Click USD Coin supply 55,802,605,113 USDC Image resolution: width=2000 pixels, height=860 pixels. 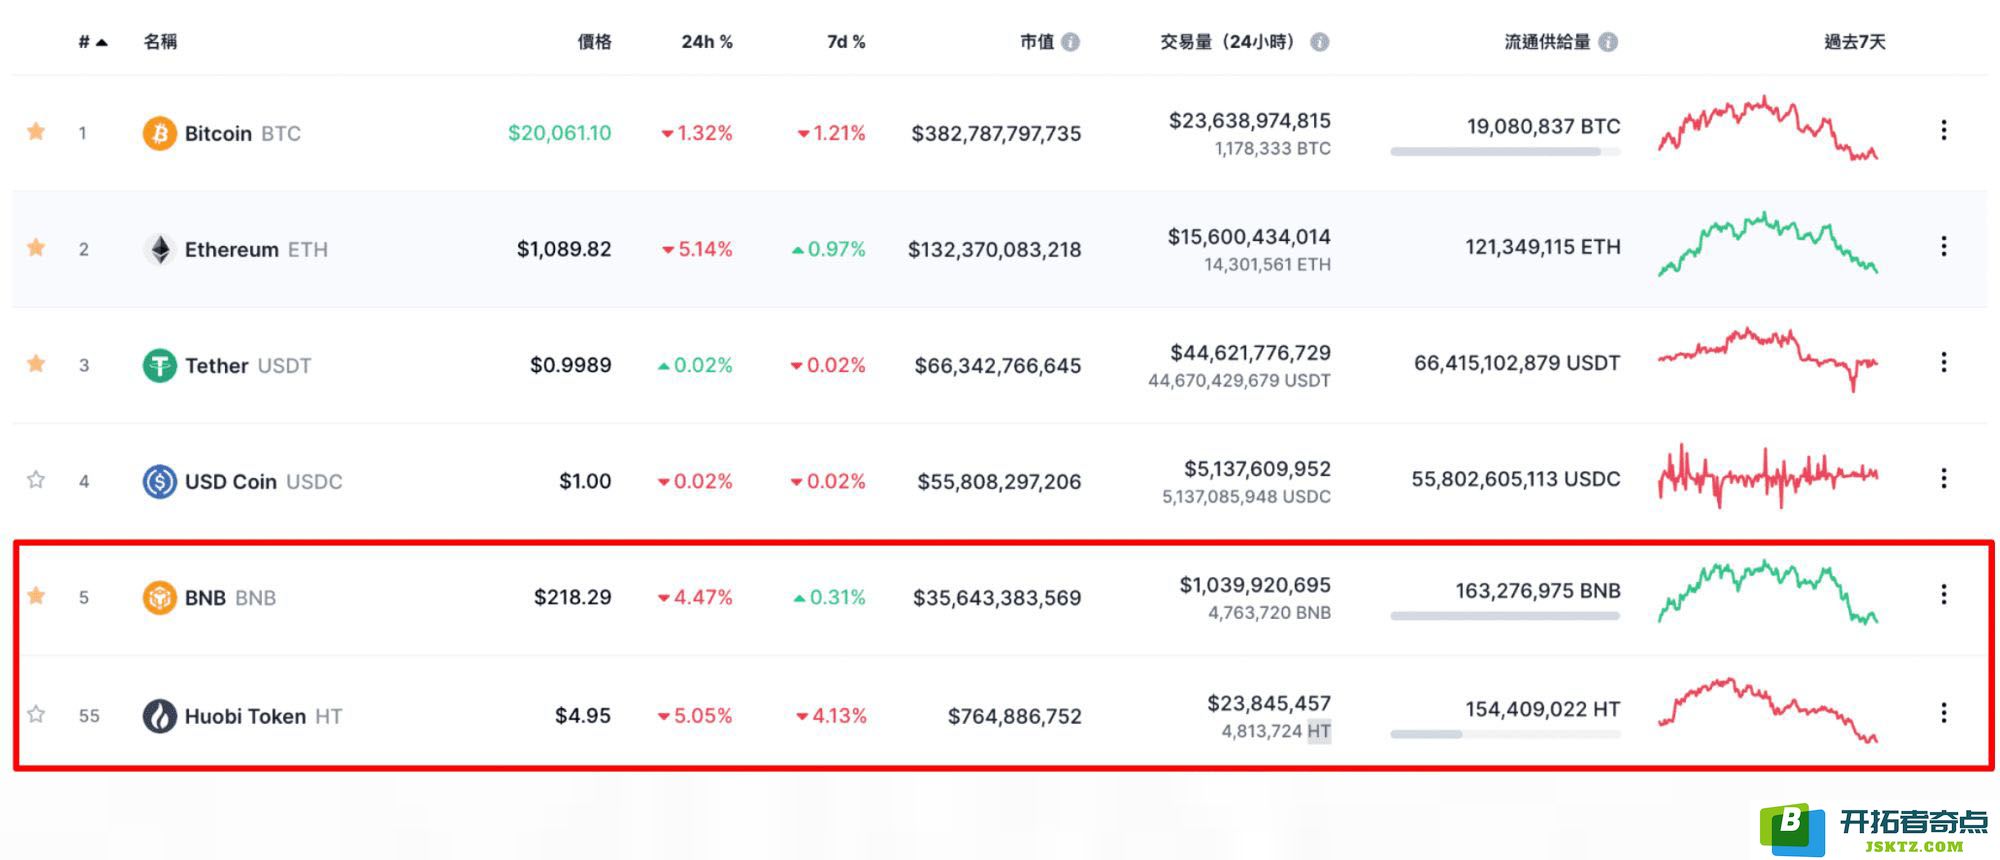click(1516, 479)
